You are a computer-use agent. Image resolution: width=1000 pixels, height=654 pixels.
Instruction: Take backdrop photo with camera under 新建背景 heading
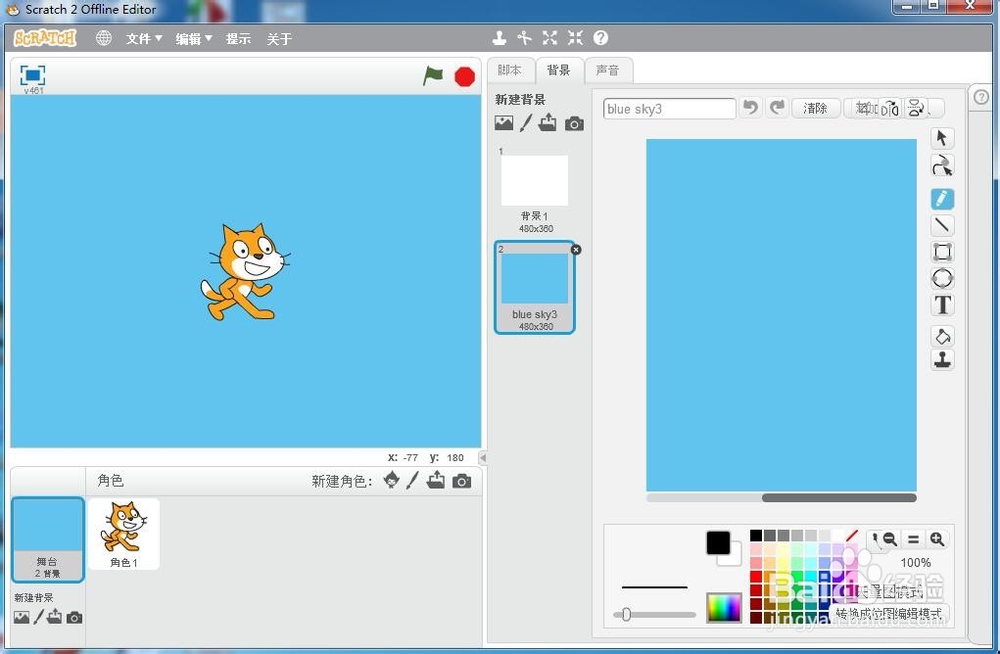[574, 124]
